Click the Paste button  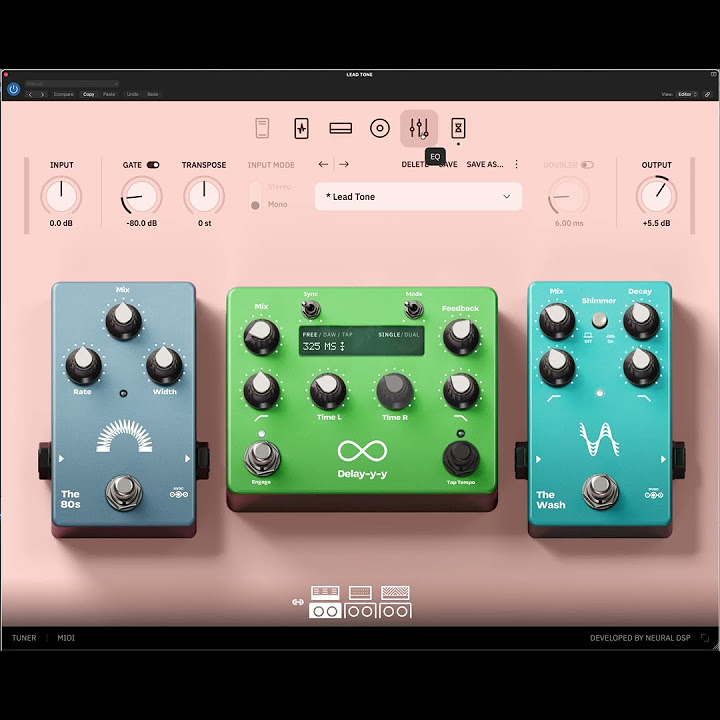(x=109, y=94)
